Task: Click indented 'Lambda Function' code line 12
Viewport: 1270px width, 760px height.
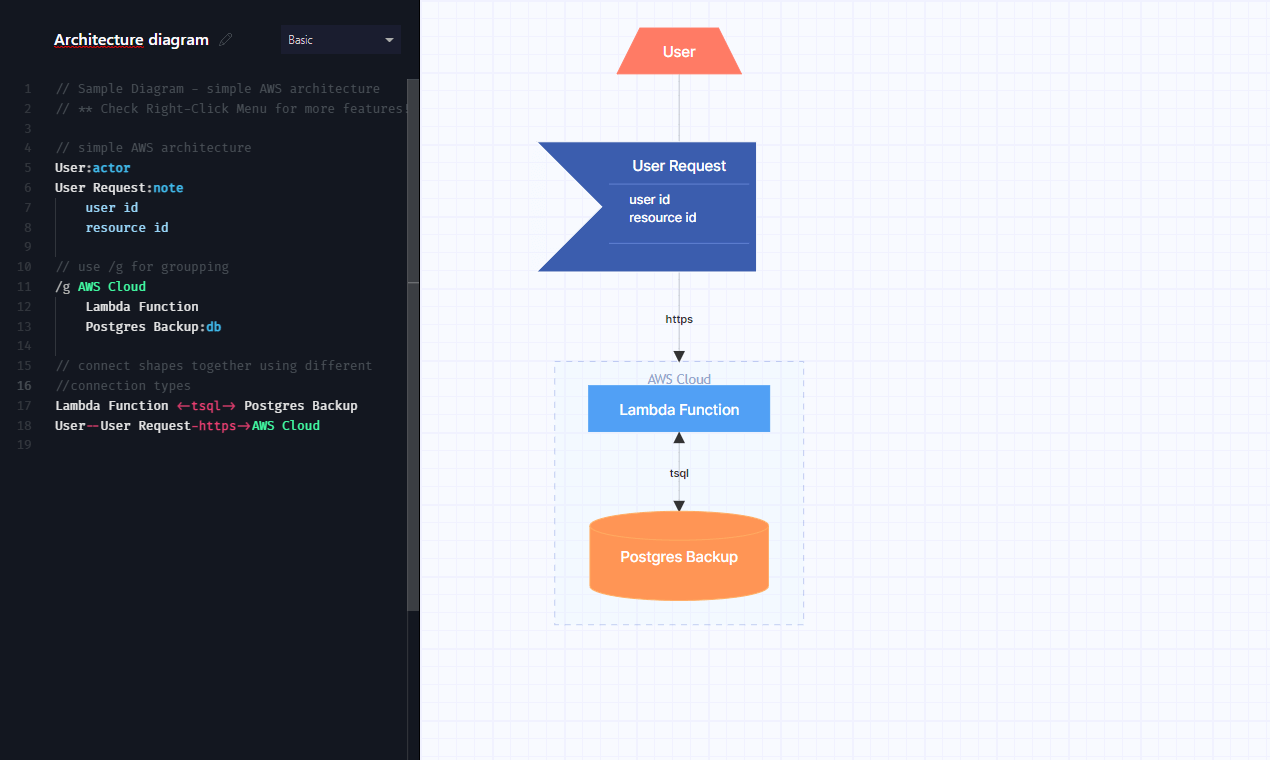Action: tap(142, 306)
